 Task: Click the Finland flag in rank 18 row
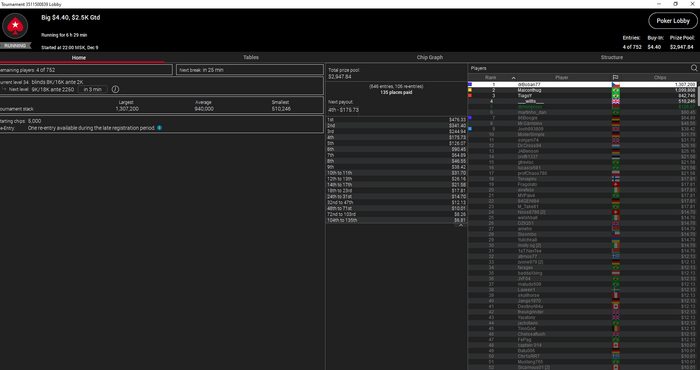coord(616,179)
